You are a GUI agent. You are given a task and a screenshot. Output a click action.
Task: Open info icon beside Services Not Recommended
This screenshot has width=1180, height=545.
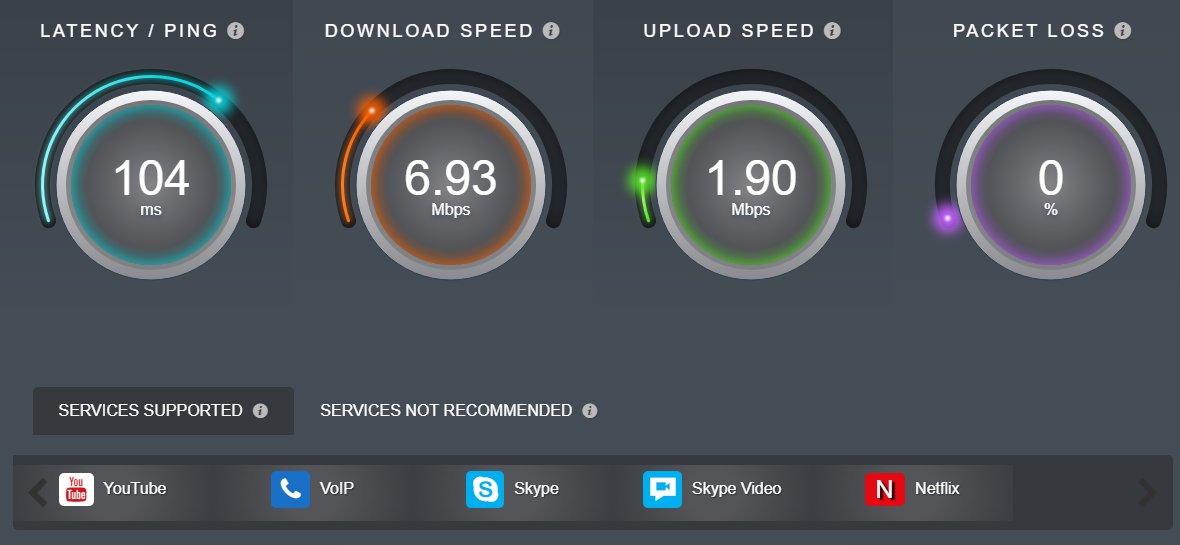[590, 411]
